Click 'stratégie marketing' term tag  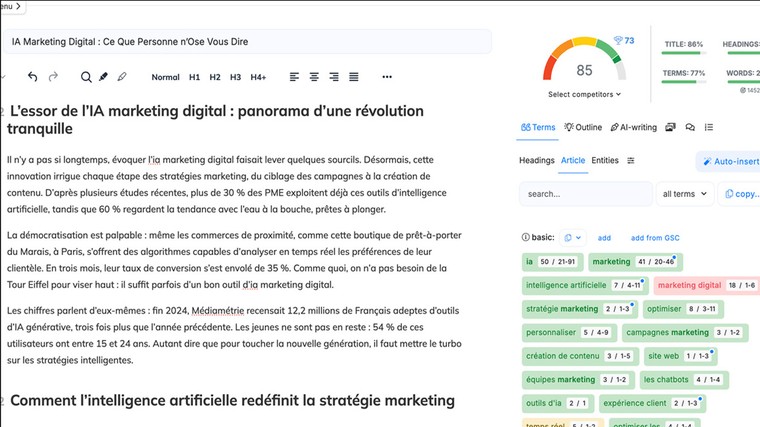(x=580, y=309)
